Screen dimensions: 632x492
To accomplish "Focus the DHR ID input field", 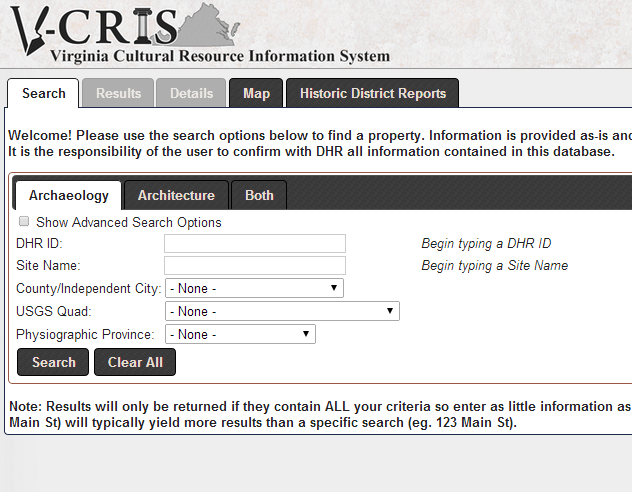I will (255, 243).
